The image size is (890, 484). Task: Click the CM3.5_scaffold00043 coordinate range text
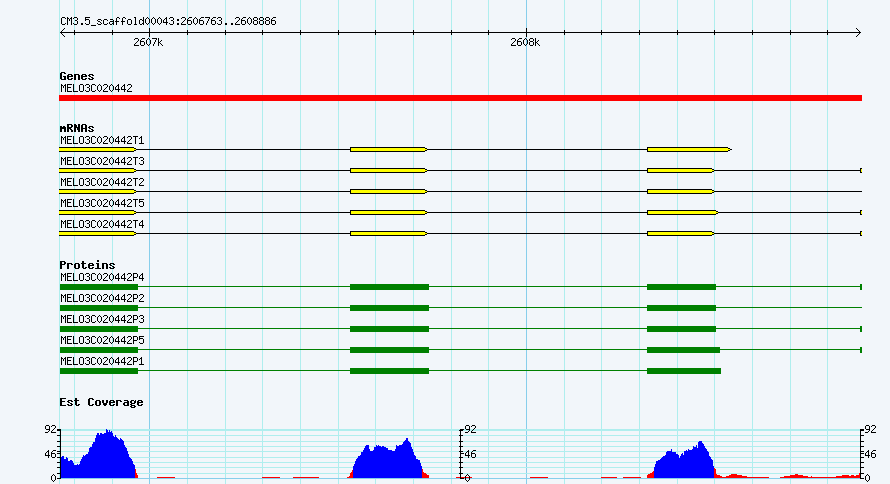[x=168, y=22]
